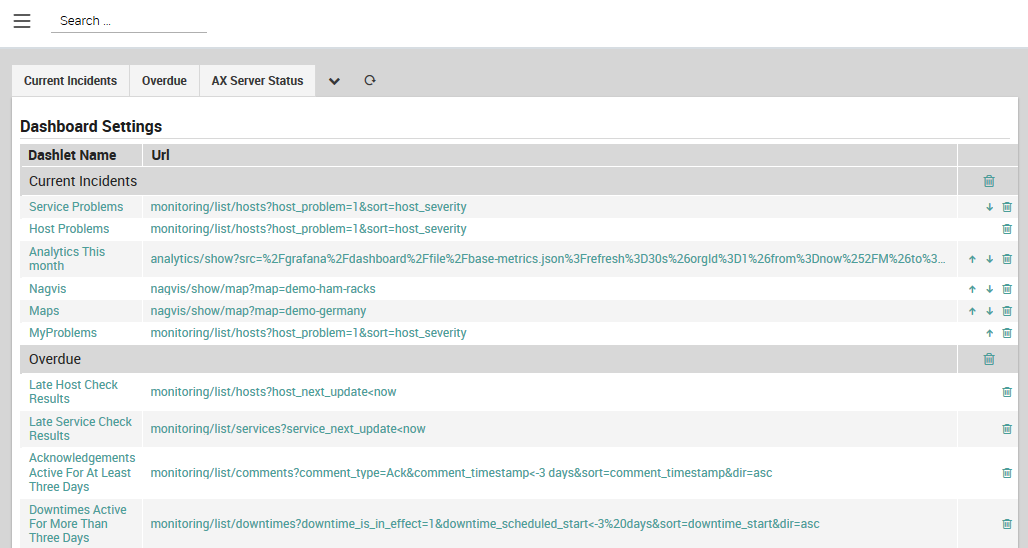Screen dimensions: 1028x548
Task: Open the hamburger menu
Action: tap(22, 21)
